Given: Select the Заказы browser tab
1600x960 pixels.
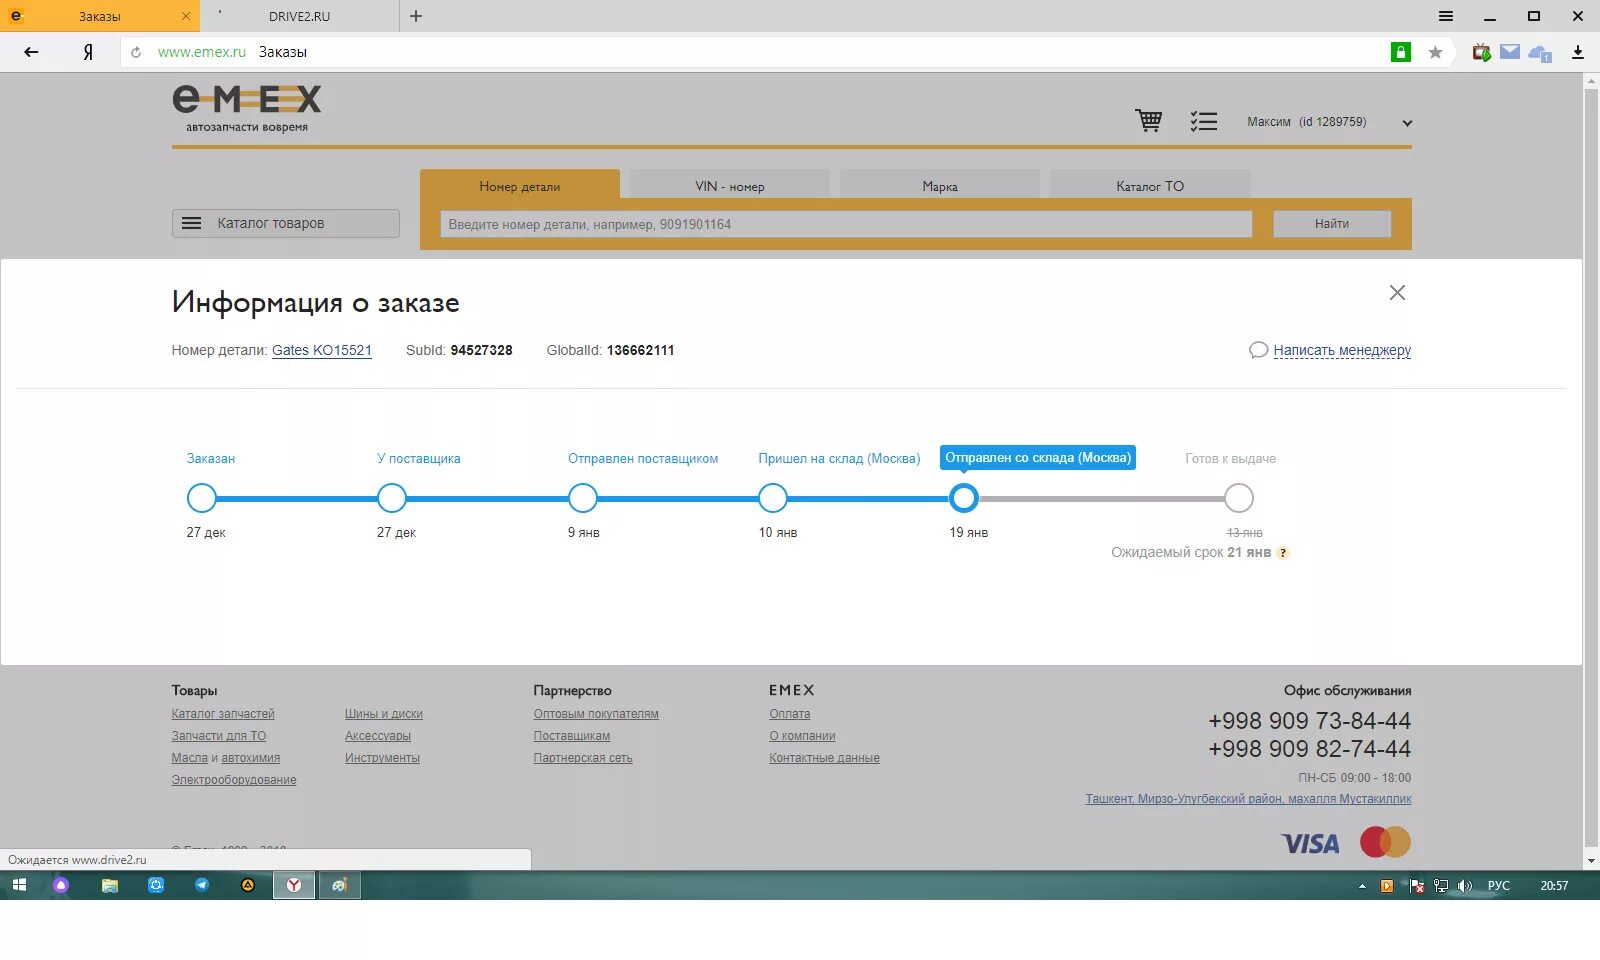Looking at the screenshot, I should tap(99, 16).
